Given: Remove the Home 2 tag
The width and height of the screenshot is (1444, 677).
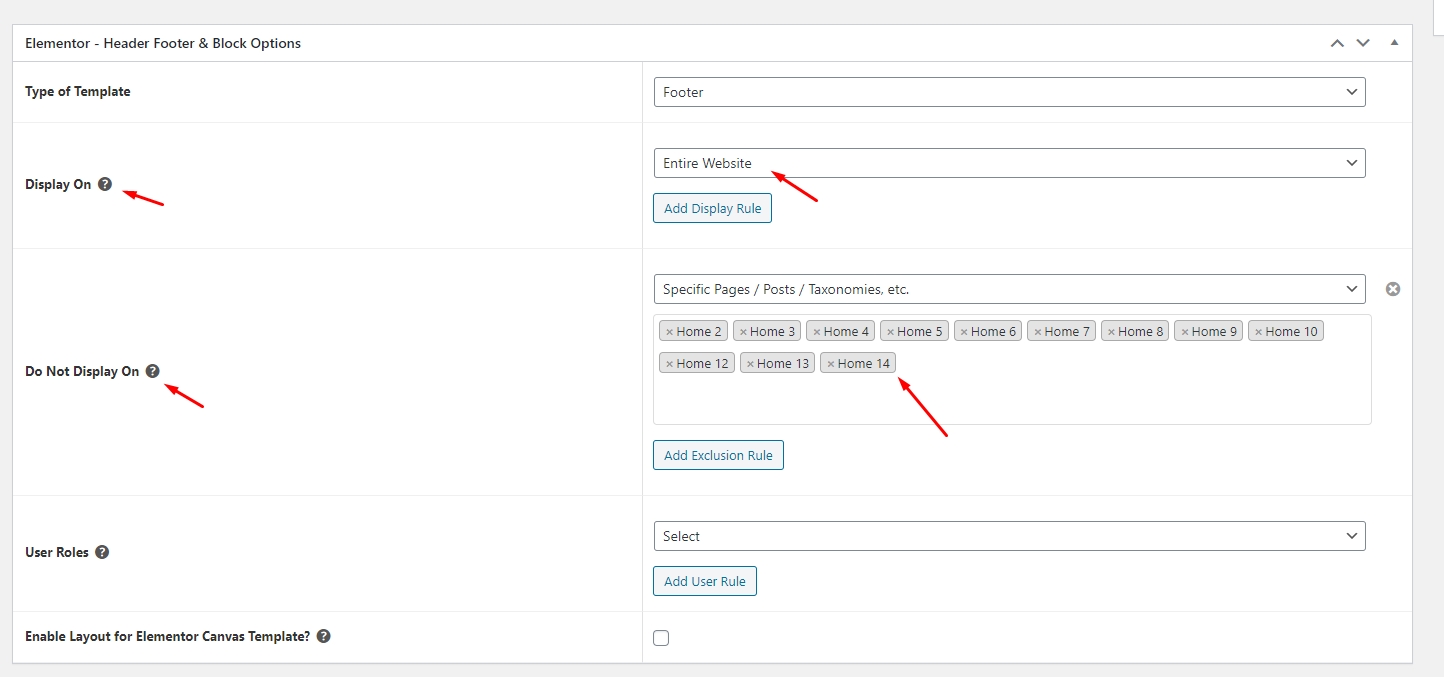Looking at the screenshot, I should pyautogui.click(x=669, y=332).
